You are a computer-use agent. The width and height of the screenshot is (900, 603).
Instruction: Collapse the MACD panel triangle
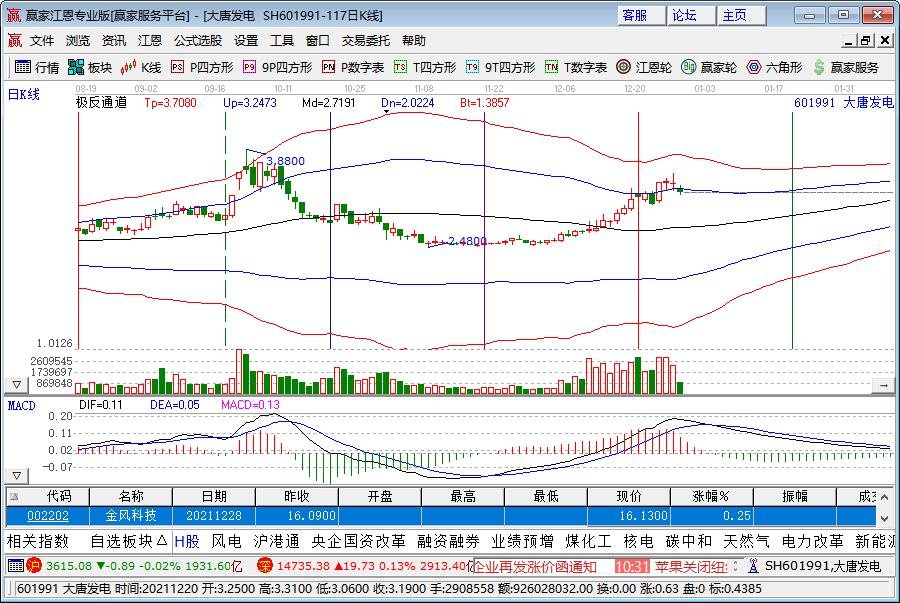coord(16,476)
